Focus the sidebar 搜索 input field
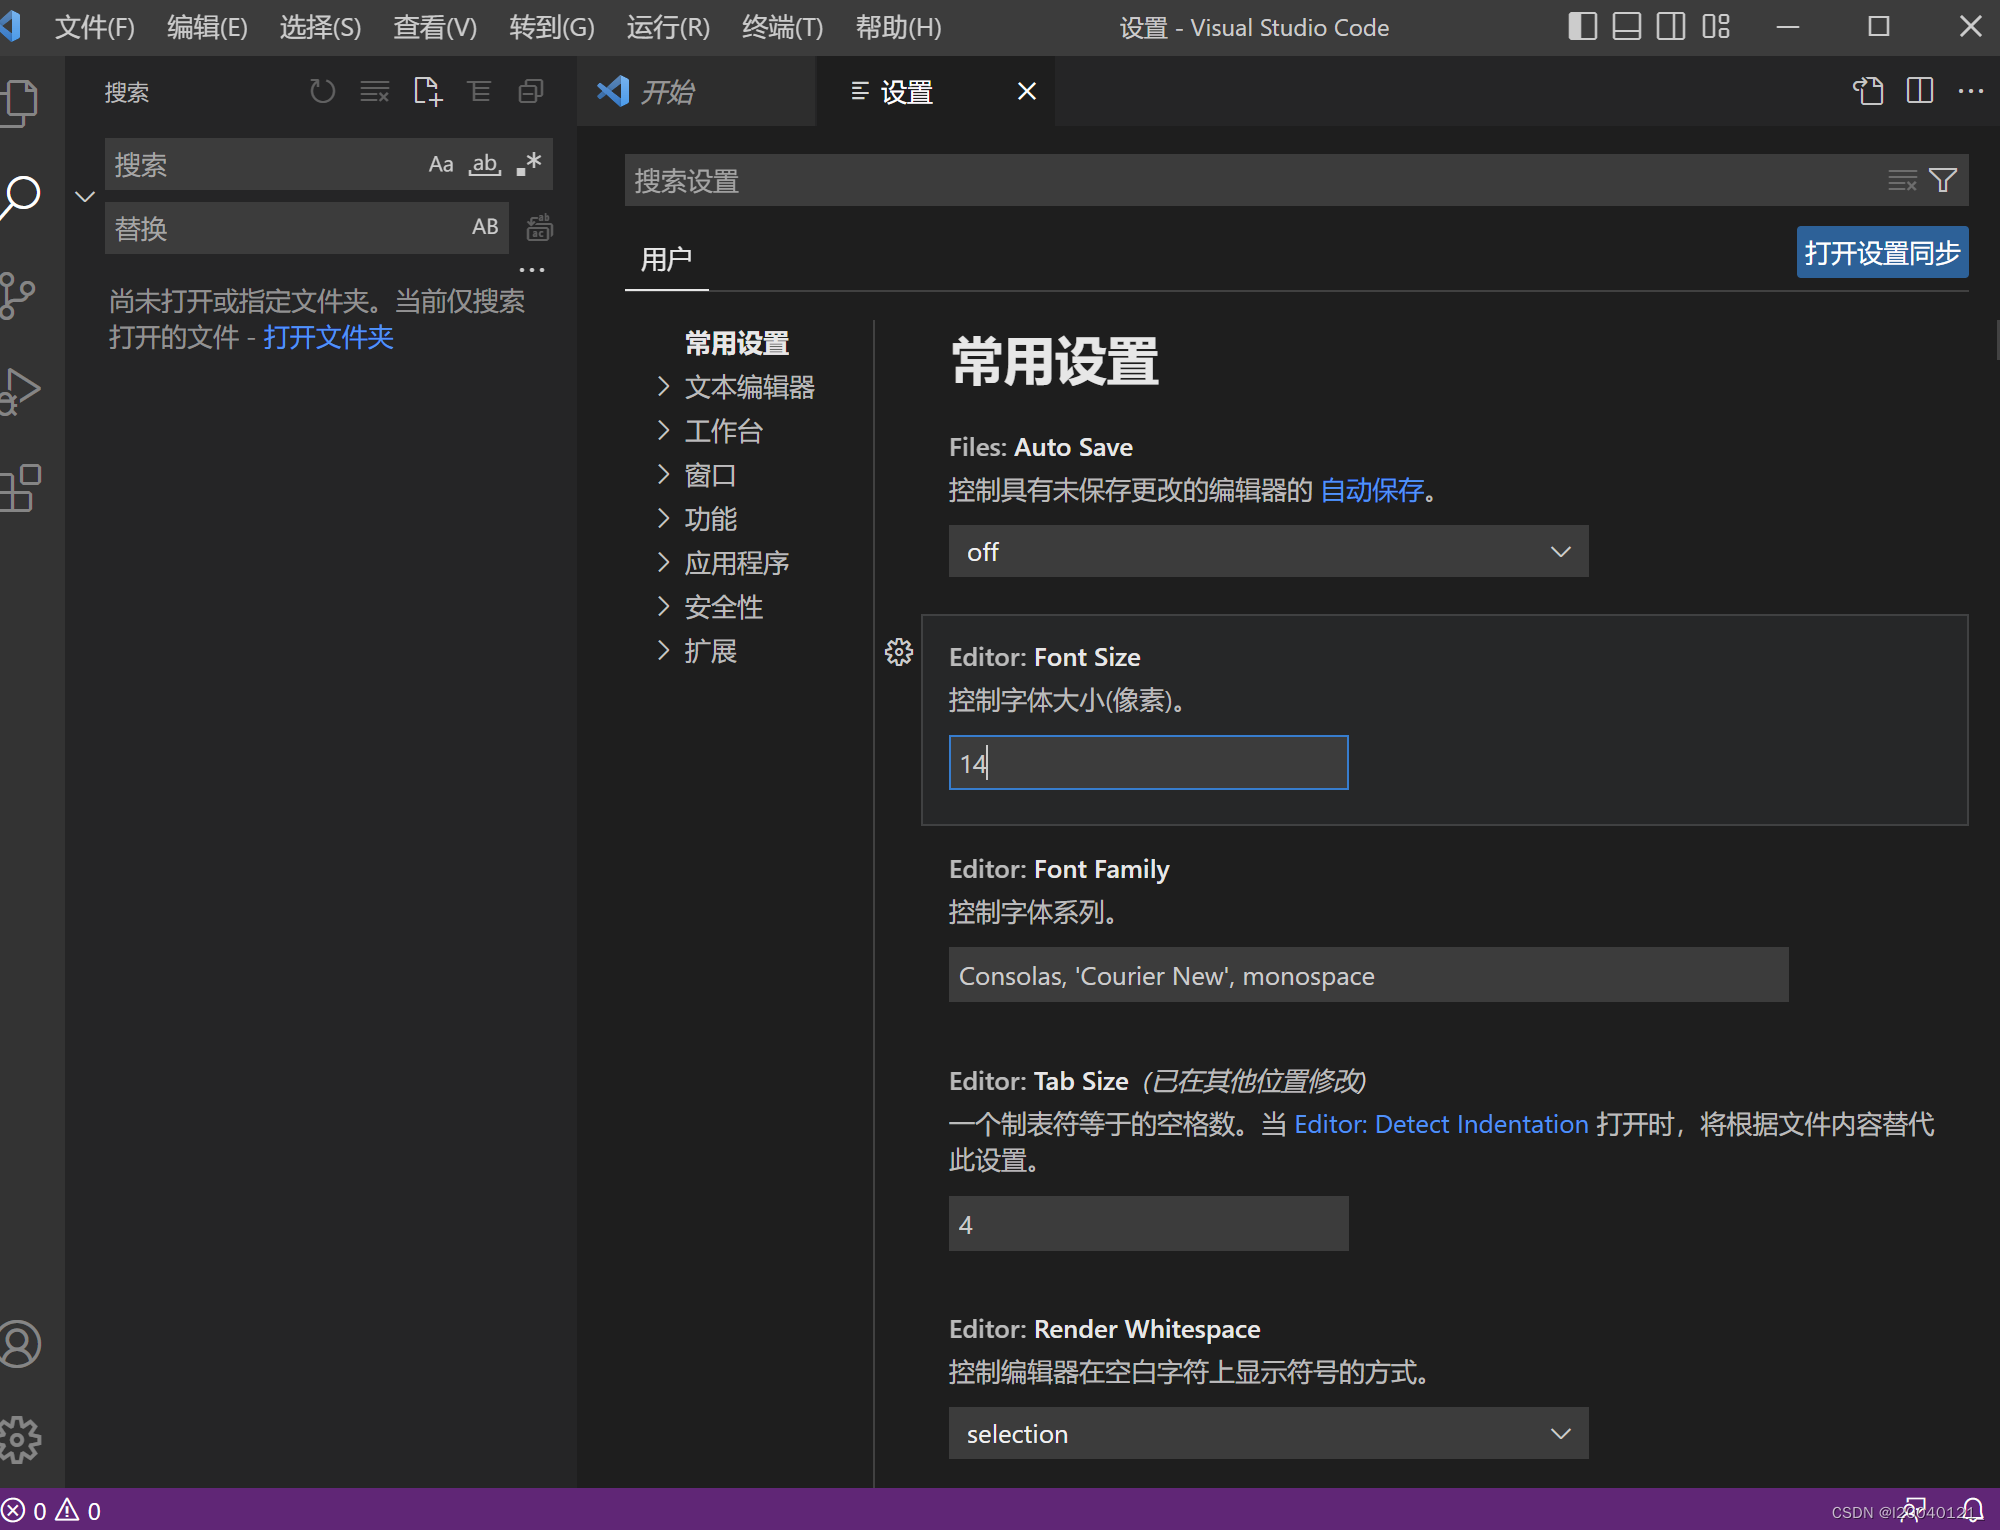2000x1530 pixels. click(x=265, y=164)
